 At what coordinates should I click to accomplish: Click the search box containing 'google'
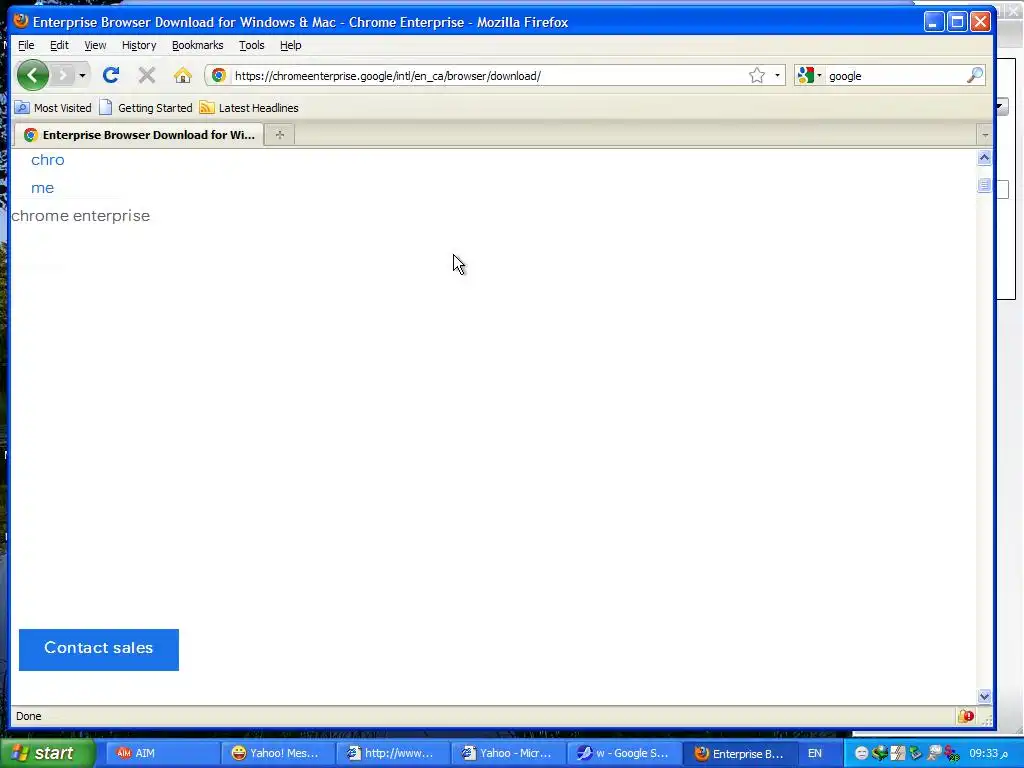(x=895, y=76)
